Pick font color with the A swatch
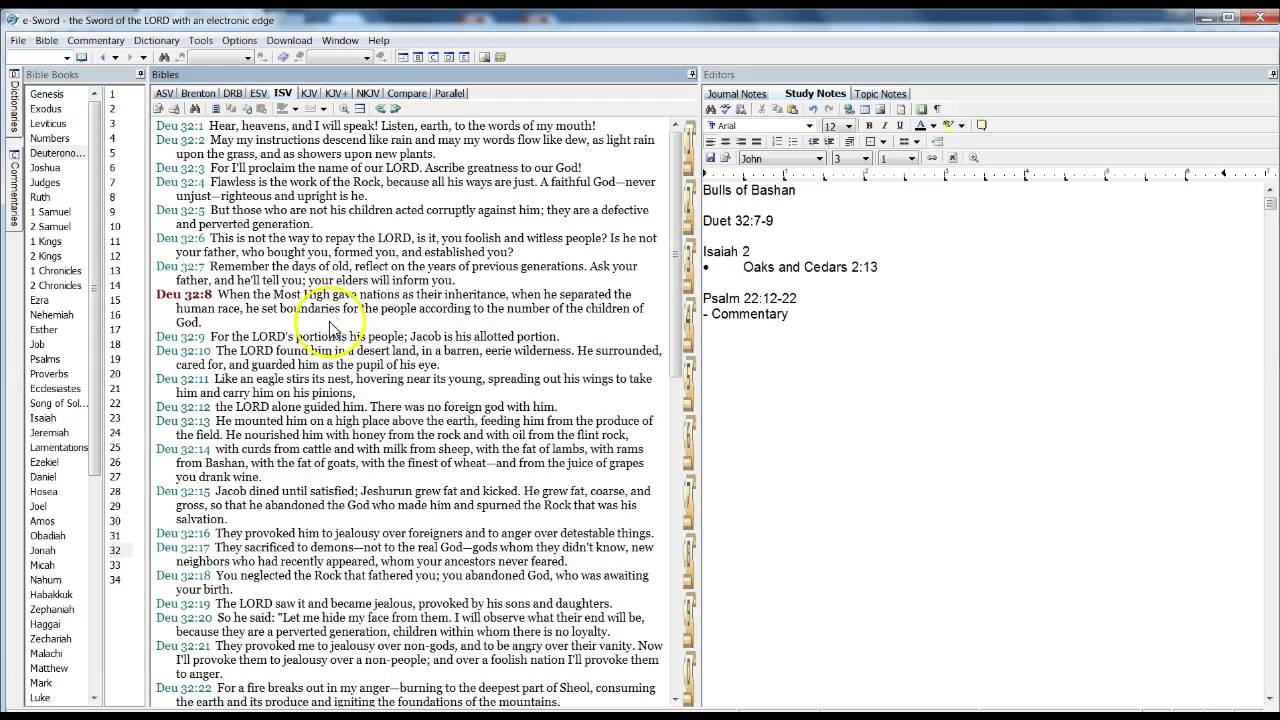The width and height of the screenshot is (1280, 720). coord(920,126)
